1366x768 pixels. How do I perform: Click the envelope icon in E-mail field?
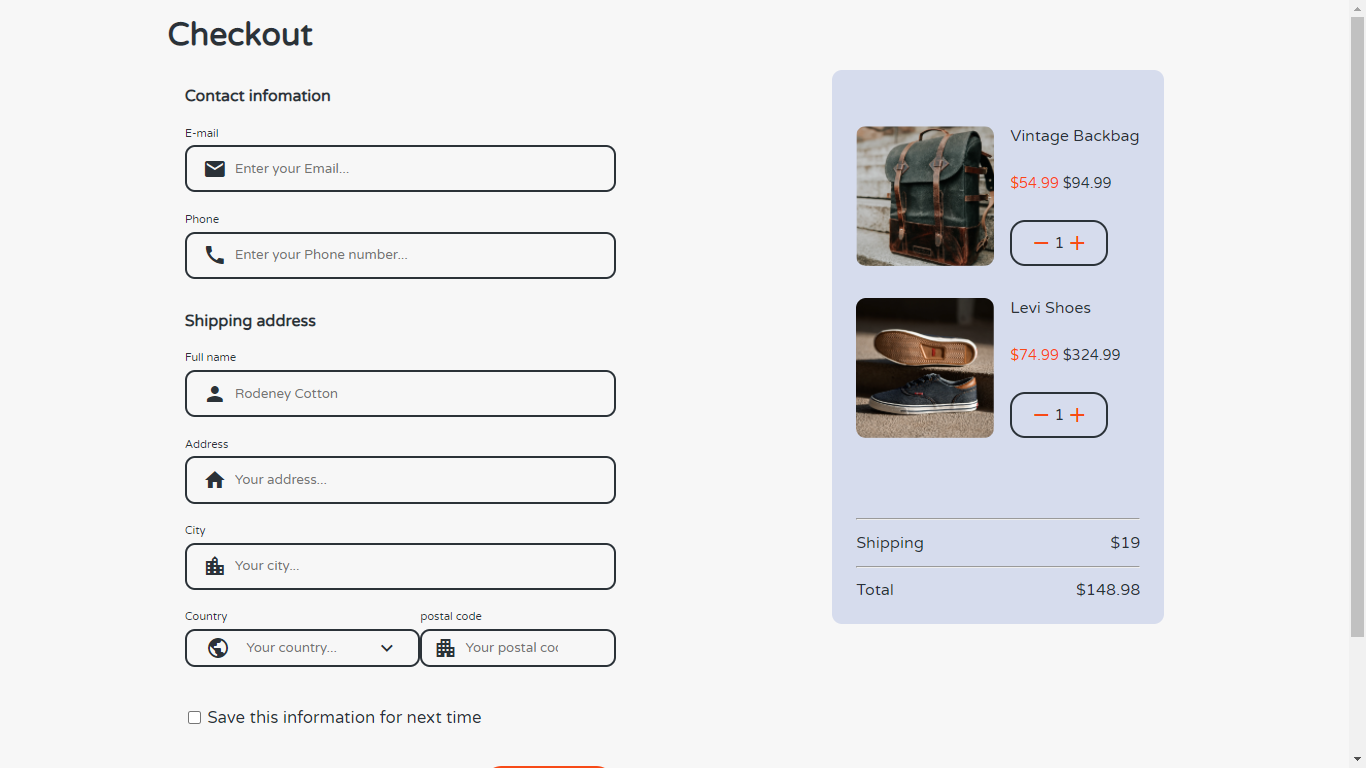coord(214,169)
